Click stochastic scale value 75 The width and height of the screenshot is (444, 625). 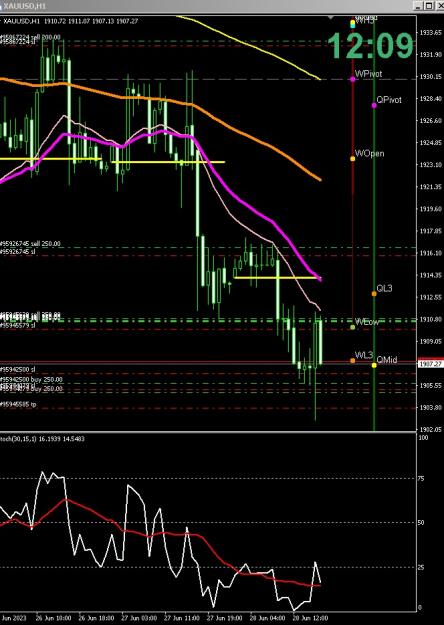(421, 479)
